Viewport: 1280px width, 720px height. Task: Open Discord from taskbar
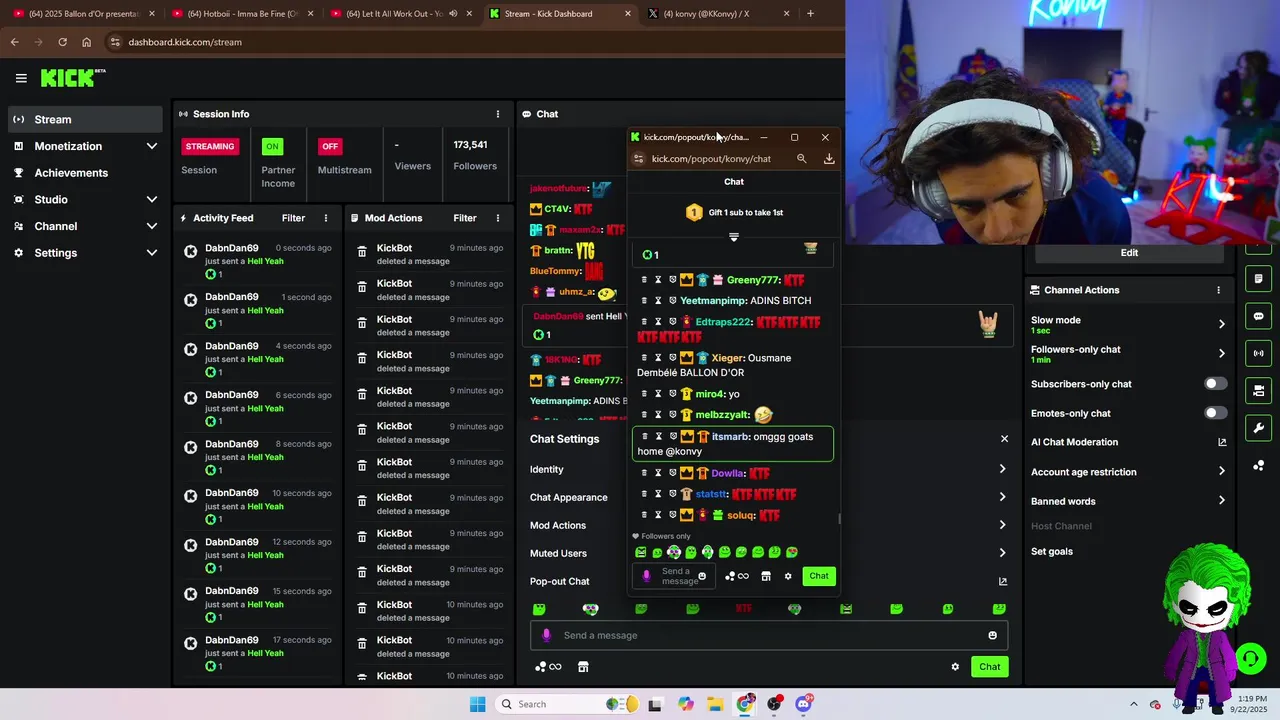pyautogui.click(x=803, y=704)
